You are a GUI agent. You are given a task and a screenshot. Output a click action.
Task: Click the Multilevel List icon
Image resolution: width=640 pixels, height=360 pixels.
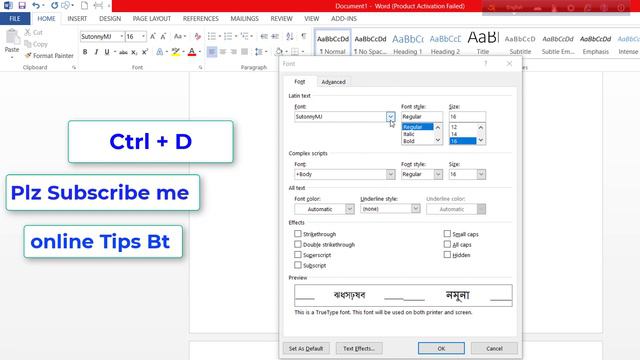tap(244, 36)
